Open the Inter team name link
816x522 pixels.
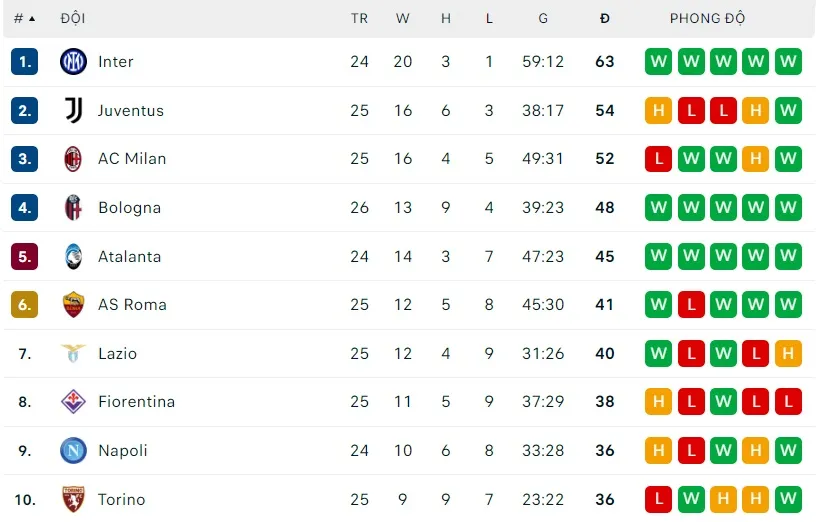tap(115, 62)
